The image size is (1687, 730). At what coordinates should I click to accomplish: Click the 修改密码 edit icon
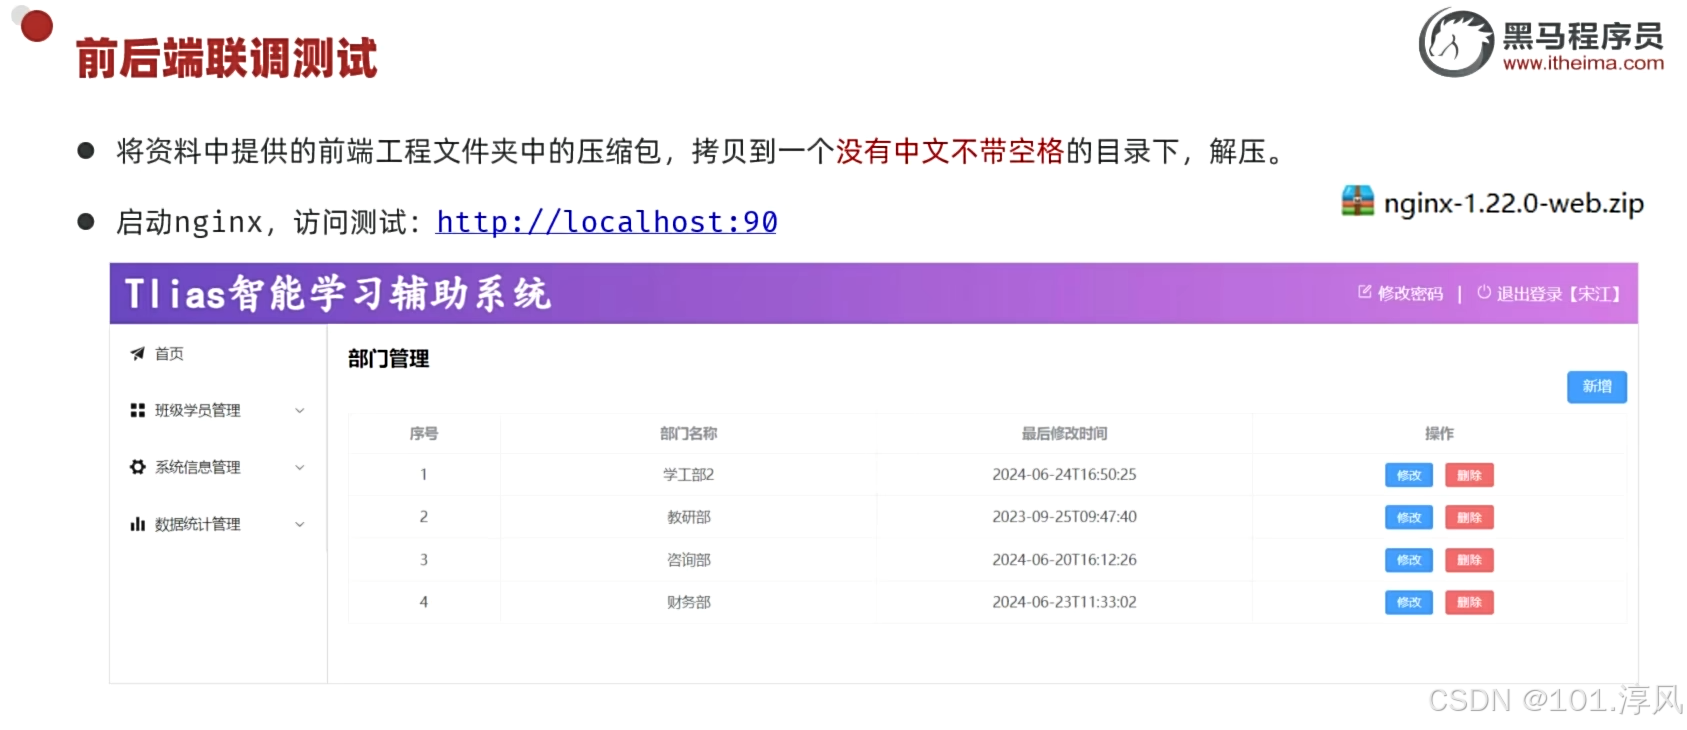click(x=1364, y=292)
